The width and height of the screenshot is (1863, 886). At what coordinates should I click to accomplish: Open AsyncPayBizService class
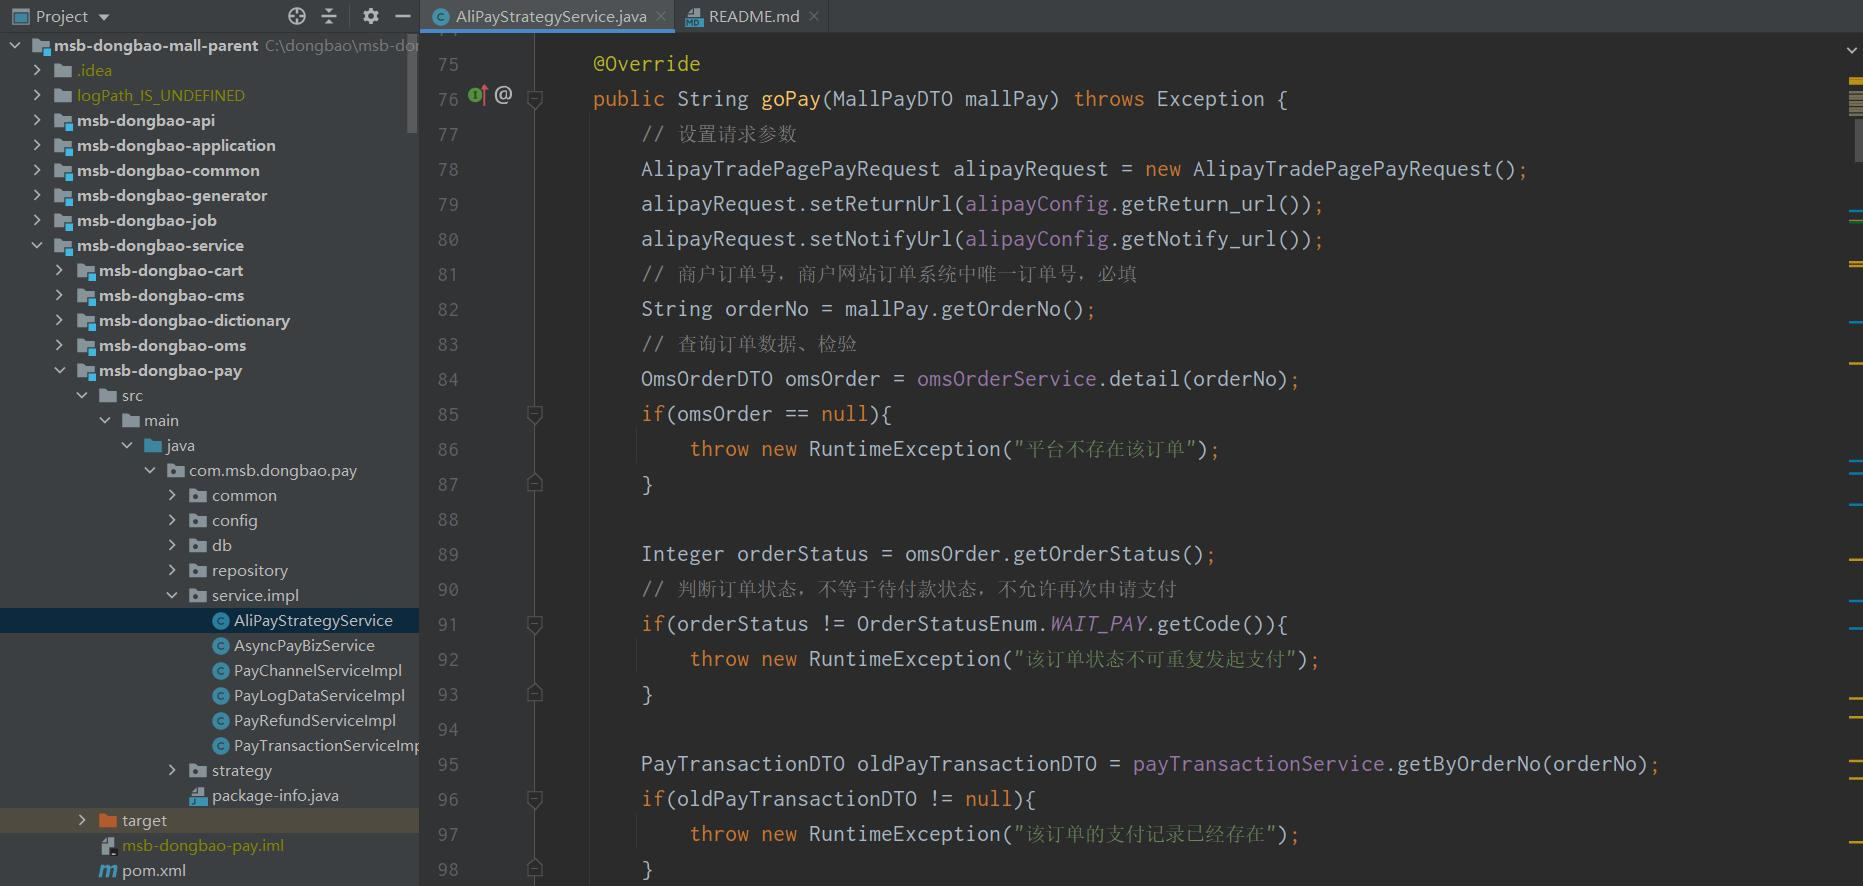click(304, 645)
